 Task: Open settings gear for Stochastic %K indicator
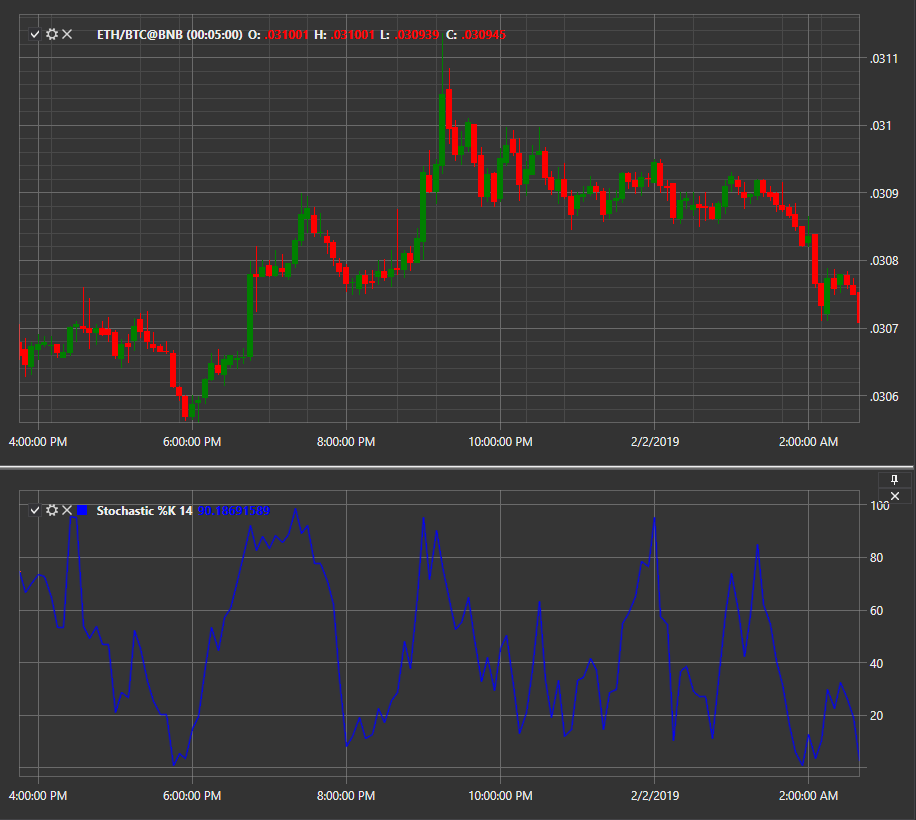52,510
